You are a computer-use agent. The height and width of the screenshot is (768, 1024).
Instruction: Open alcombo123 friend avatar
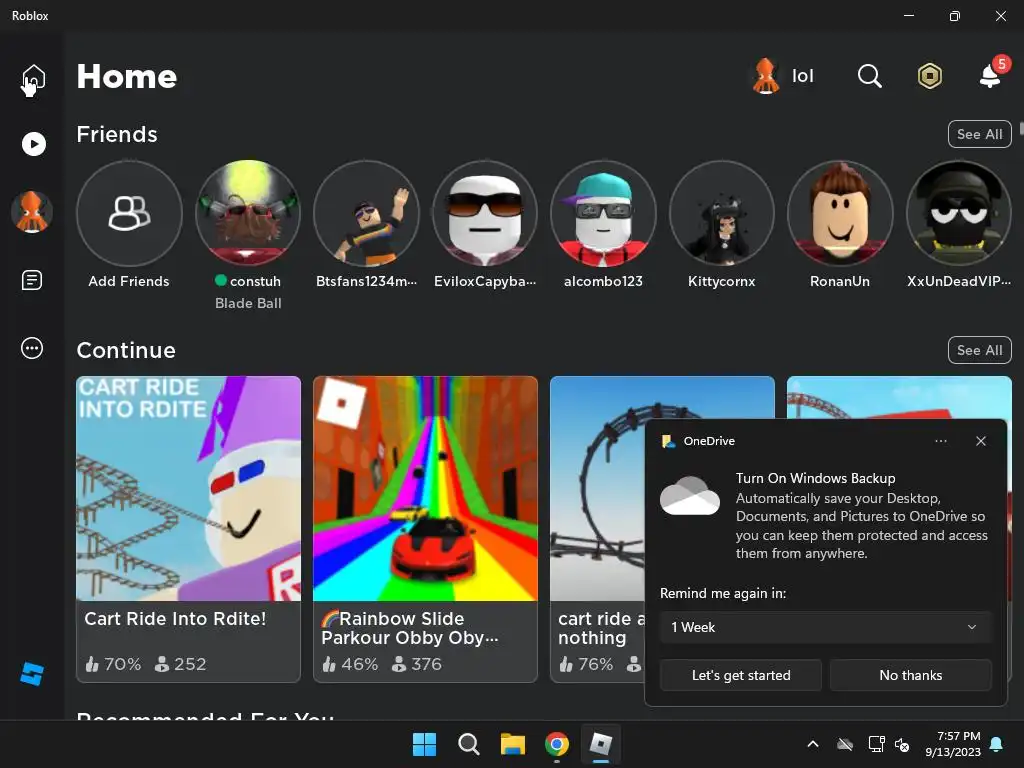pyautogui.click(x=603, y=214)
